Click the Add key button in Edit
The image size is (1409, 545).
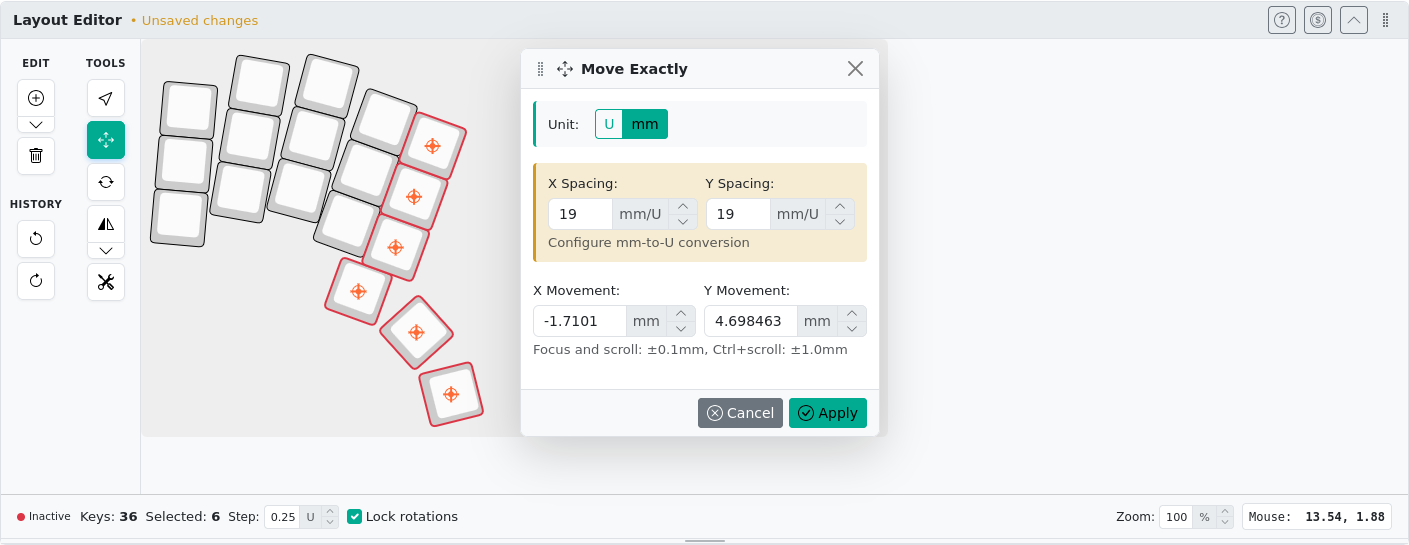(36, 98)
